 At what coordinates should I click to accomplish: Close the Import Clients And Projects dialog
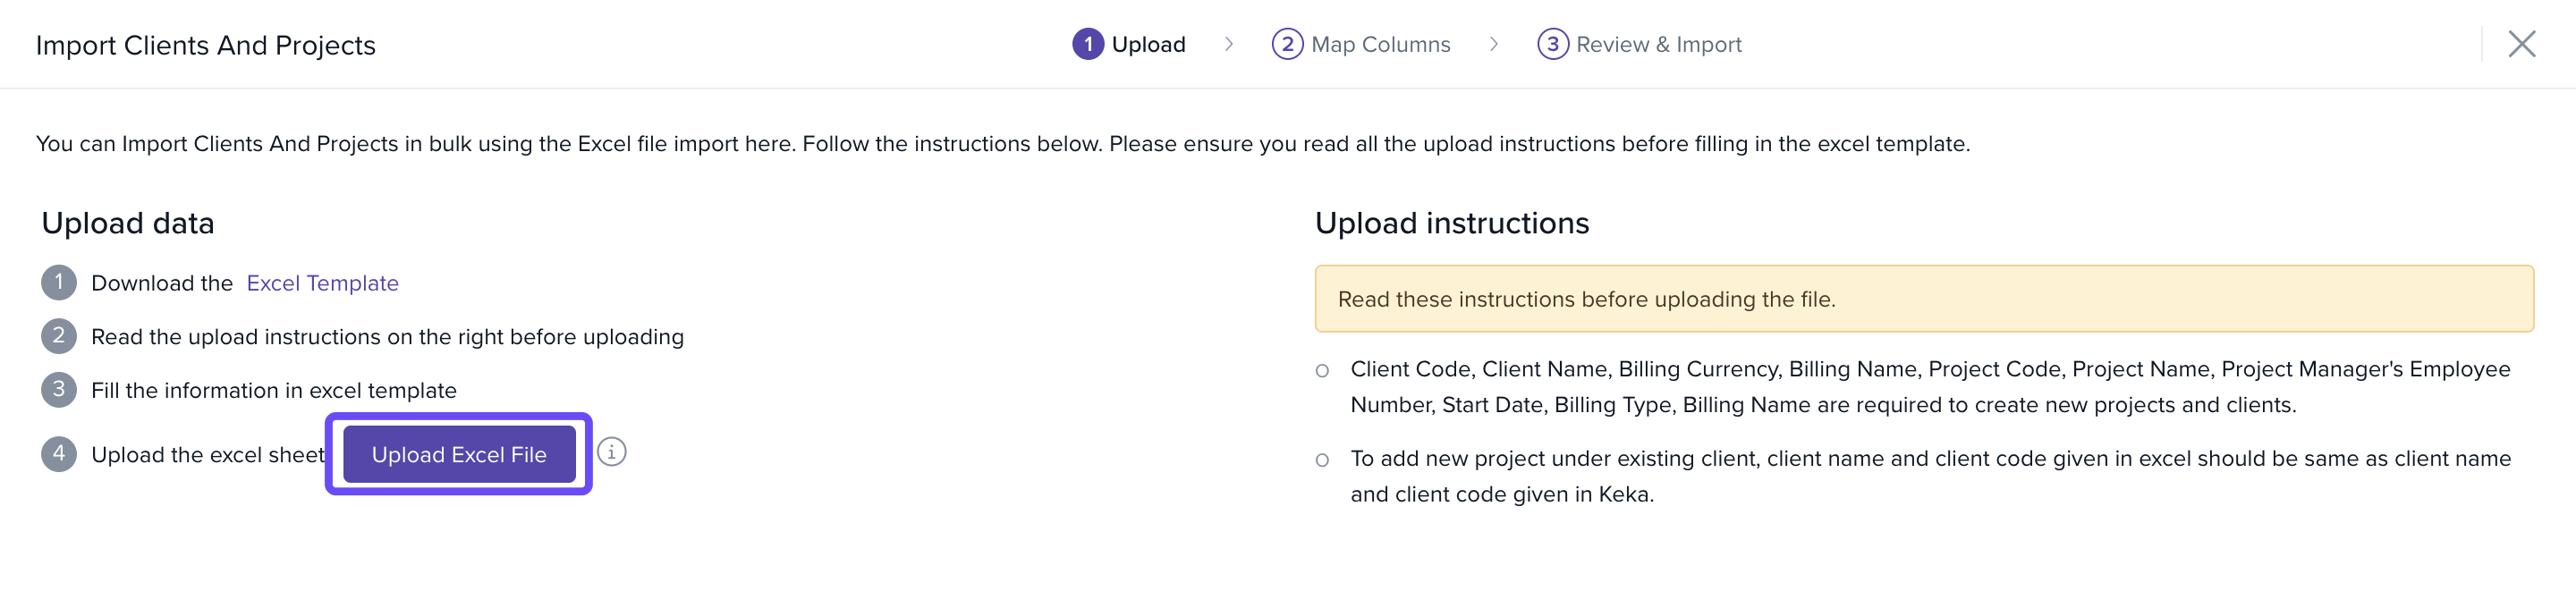pos(2521,44)
